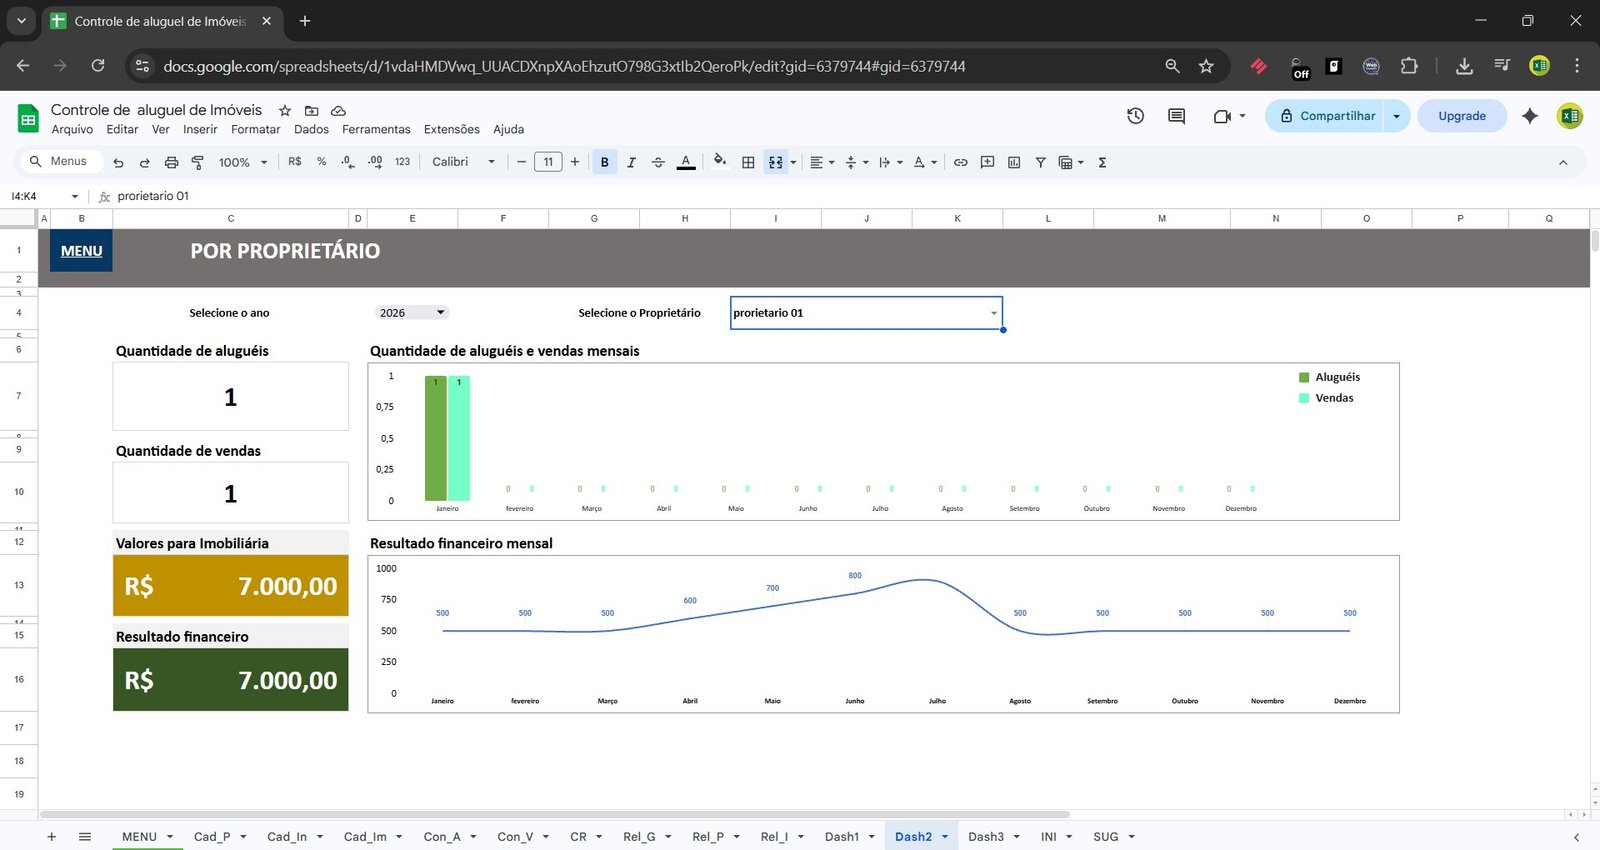Click the Compartilhar button
This screenshot has width=1600, height=850.
coord(1326,116)
